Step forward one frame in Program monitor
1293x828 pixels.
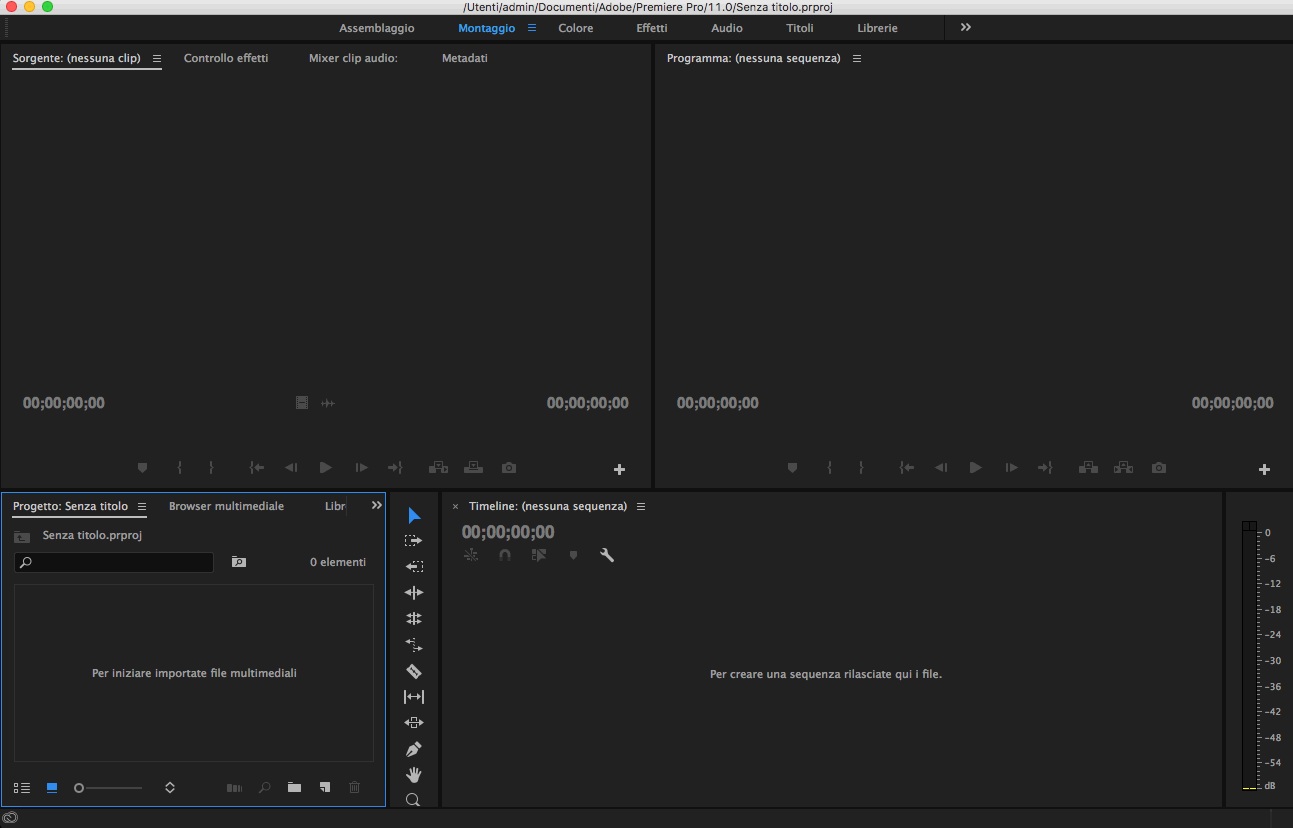click(1012, 467)
